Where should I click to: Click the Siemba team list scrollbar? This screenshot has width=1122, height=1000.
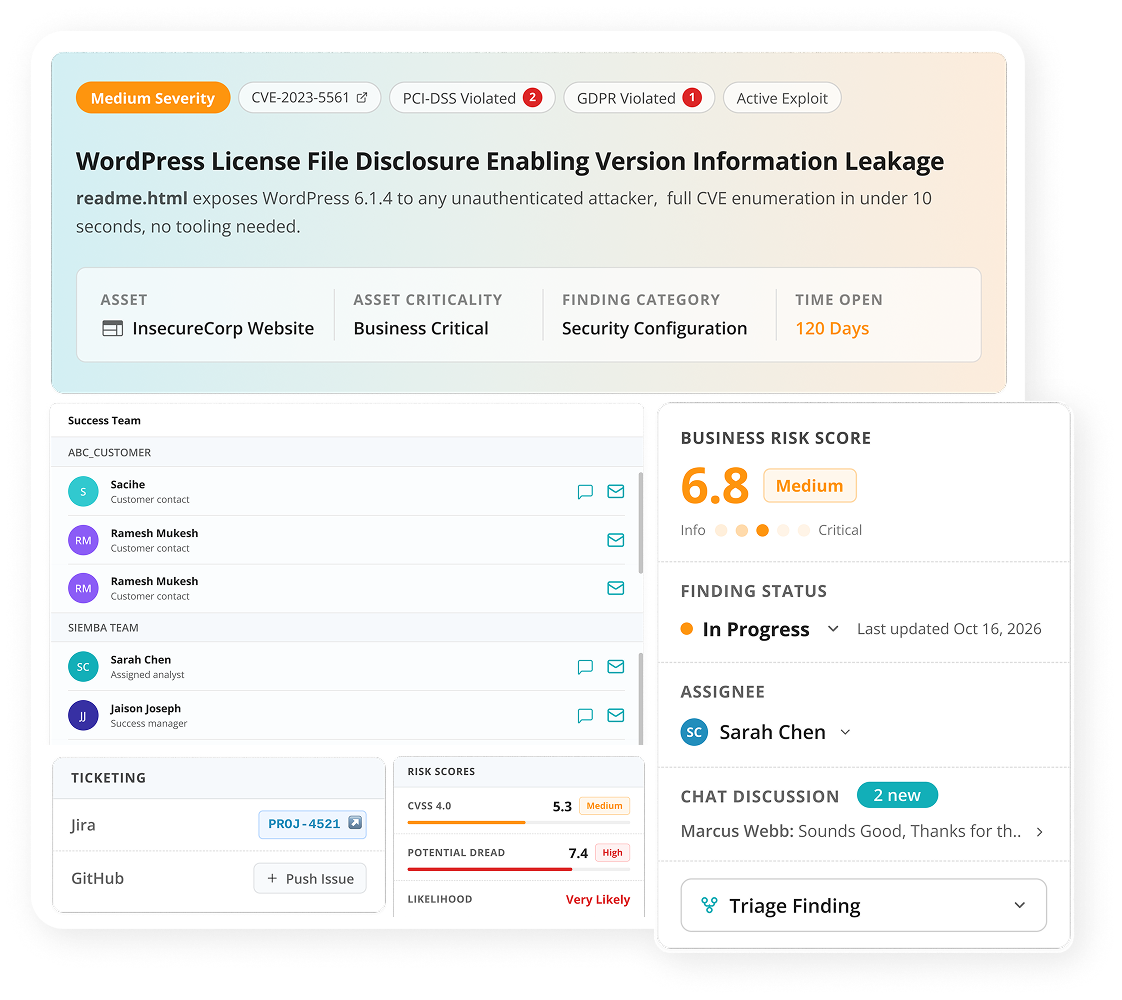tap(640, 698)
